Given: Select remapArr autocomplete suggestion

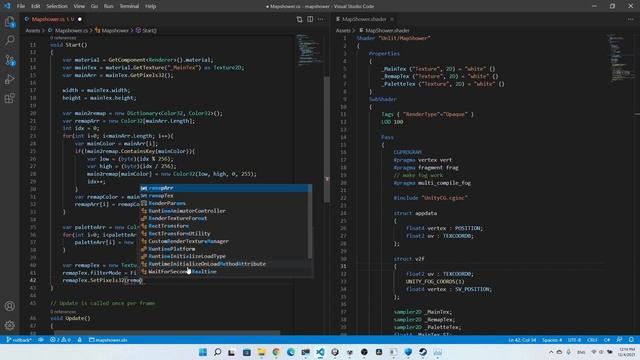Looking at the screenshot, I should pyautogui.click(x=226, y=188).
